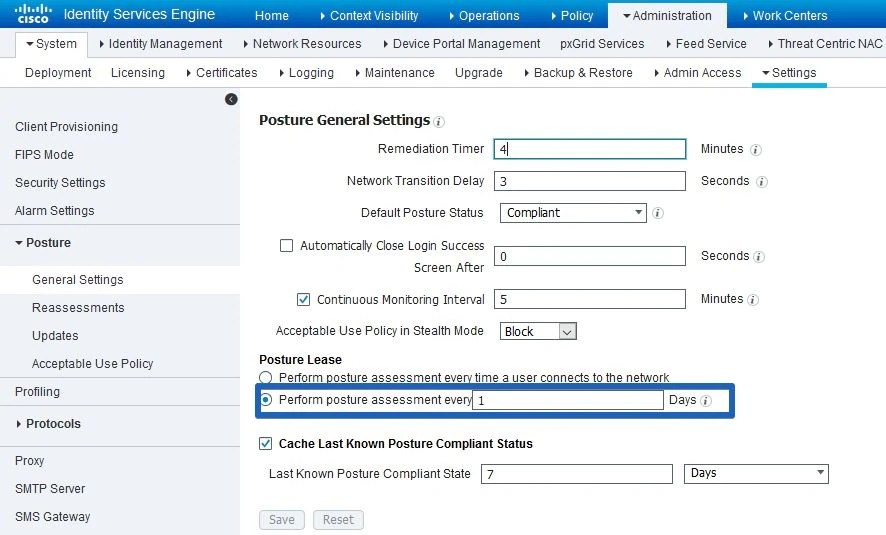Open Feed Service menu
Image resolution: width=886 pixels, height=535 pixels.
tap(706, 44)
